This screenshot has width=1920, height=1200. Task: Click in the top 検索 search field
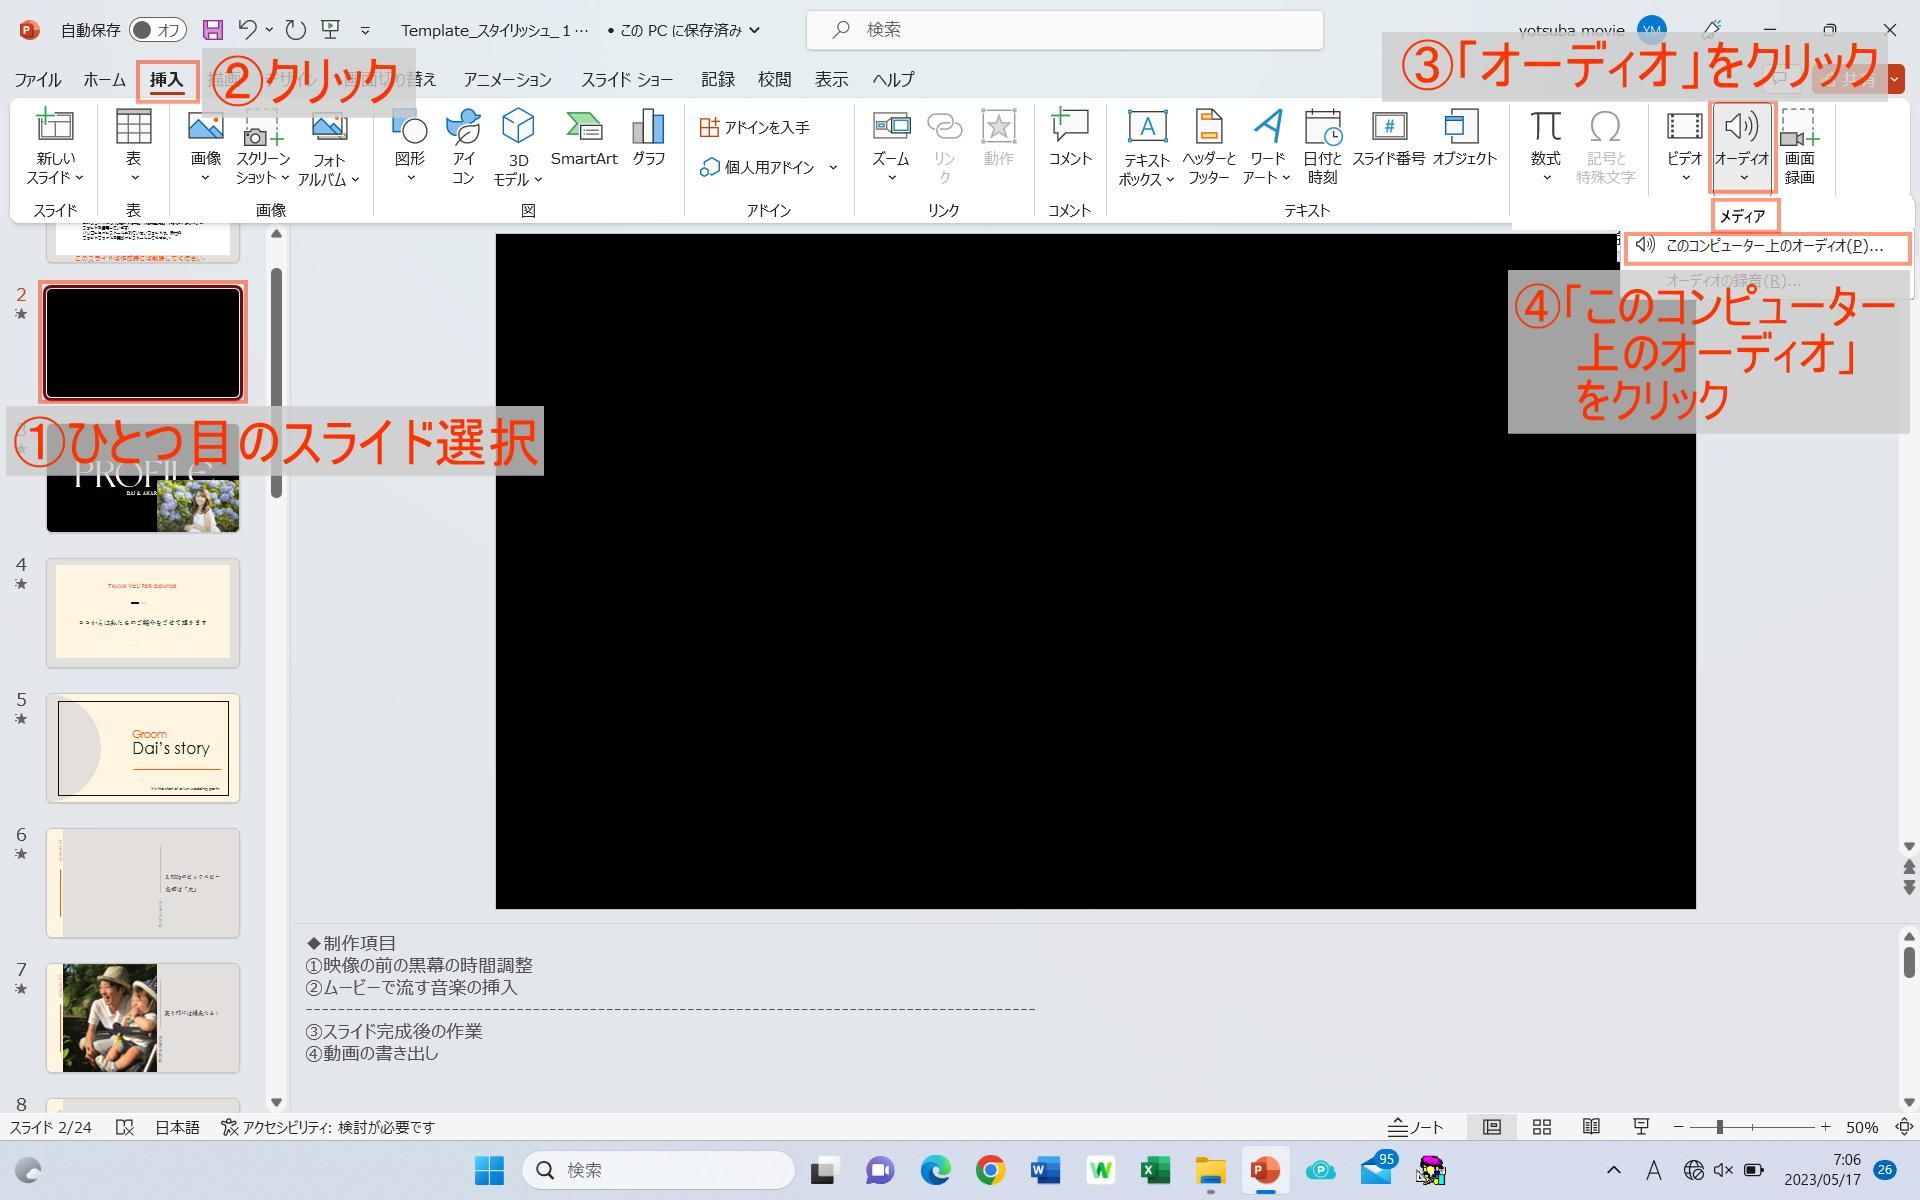pos(1065,30)
